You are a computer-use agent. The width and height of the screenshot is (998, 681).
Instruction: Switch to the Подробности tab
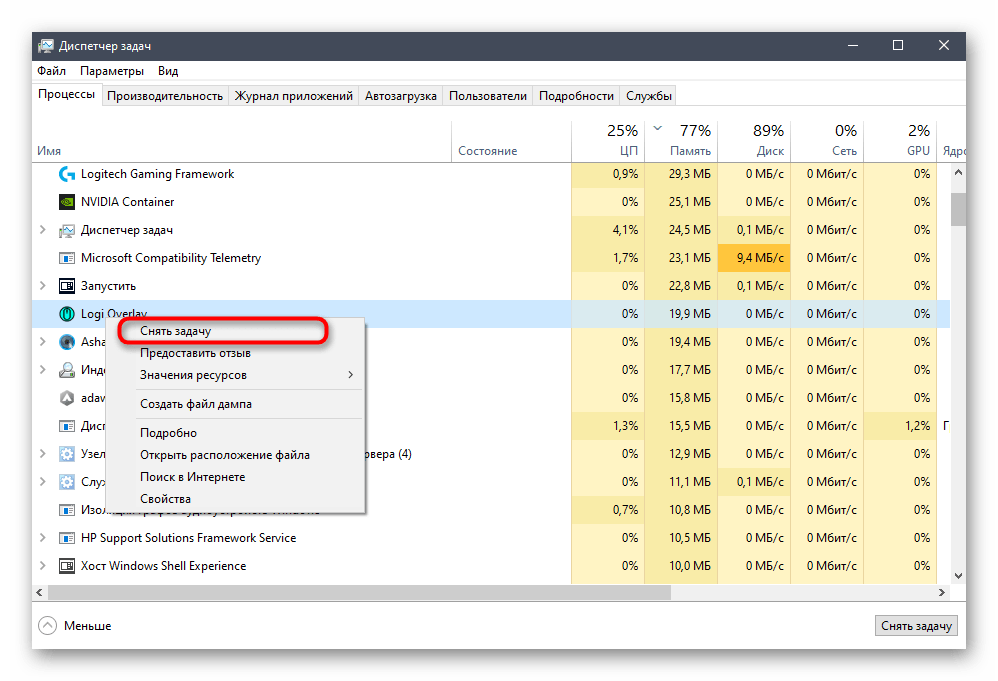(x=576, y=96)
